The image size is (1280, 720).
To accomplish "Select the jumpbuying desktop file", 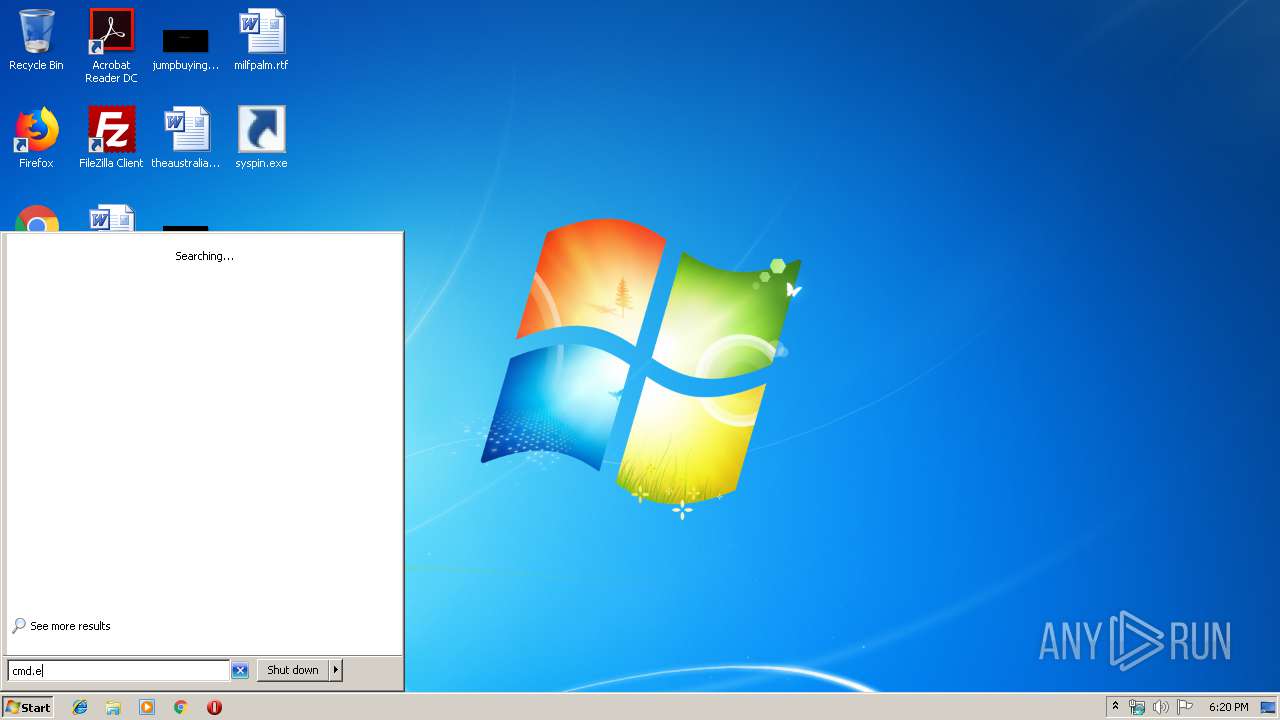I will point(185,48).
